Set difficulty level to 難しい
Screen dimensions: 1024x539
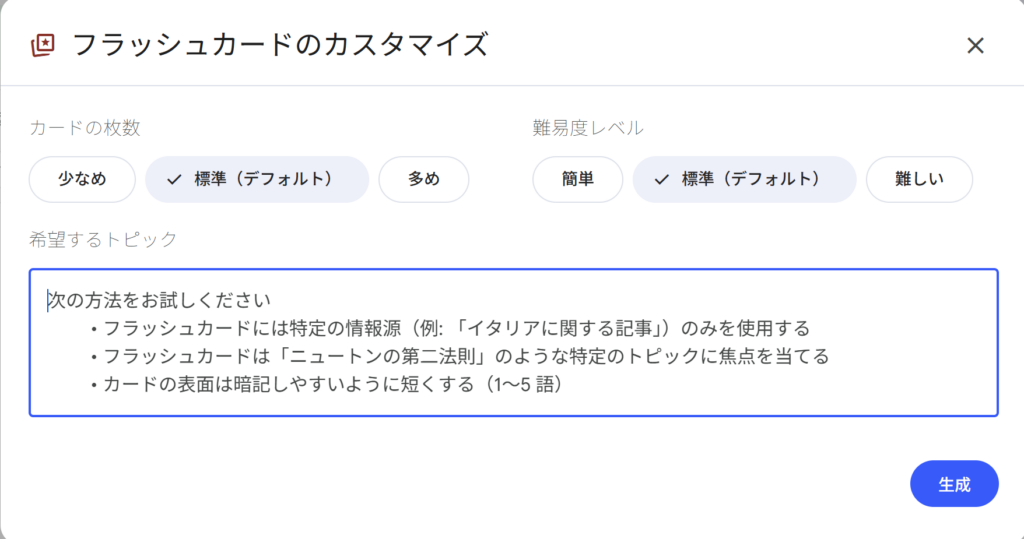pos(919,180)
